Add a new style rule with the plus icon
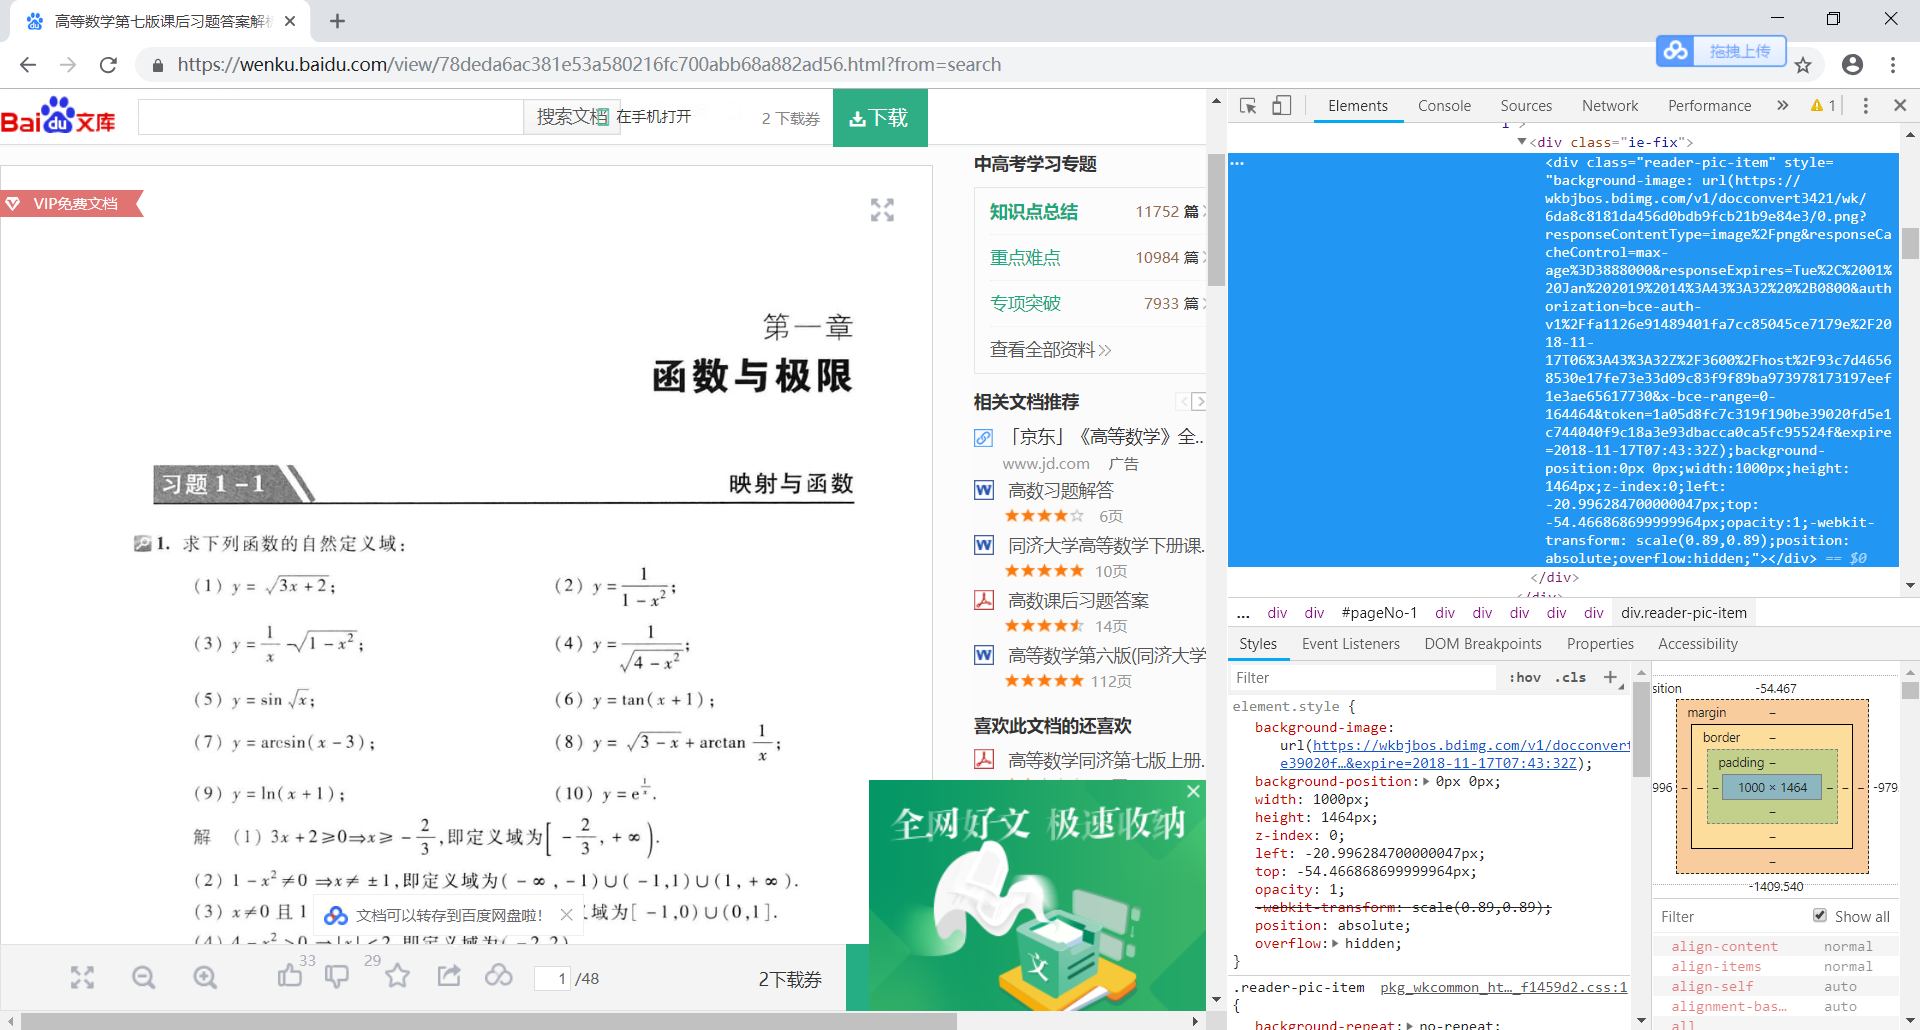The image size is (1920, 1030). click(x=1611, y=677)
